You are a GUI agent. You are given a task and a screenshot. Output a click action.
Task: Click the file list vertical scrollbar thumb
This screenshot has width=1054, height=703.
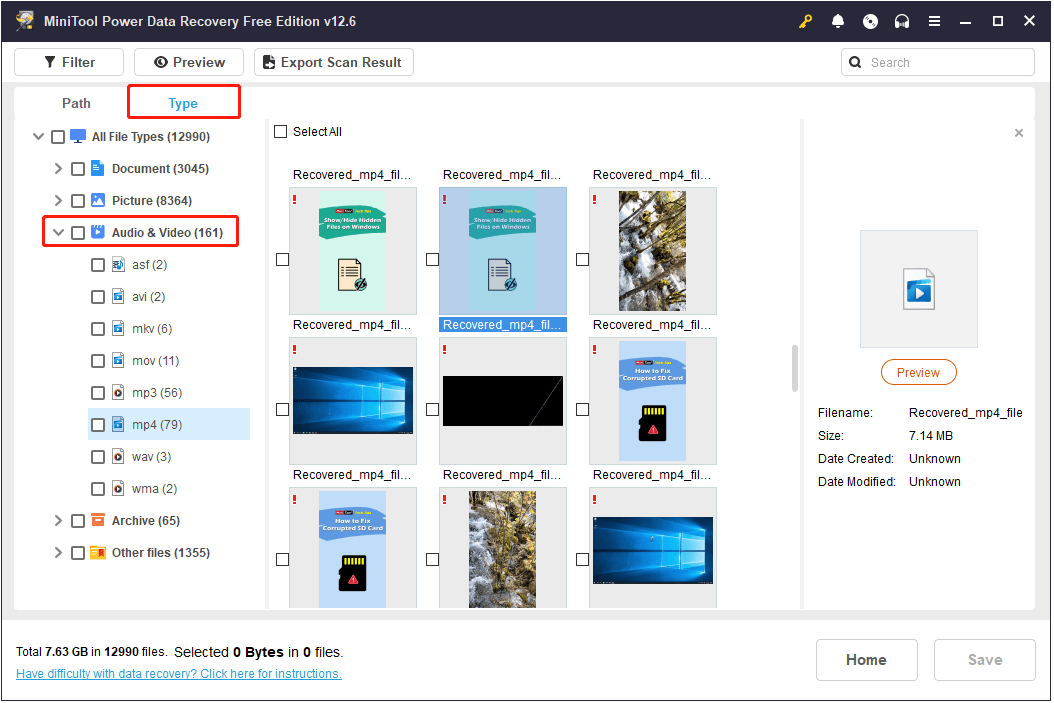coord(795,369)
